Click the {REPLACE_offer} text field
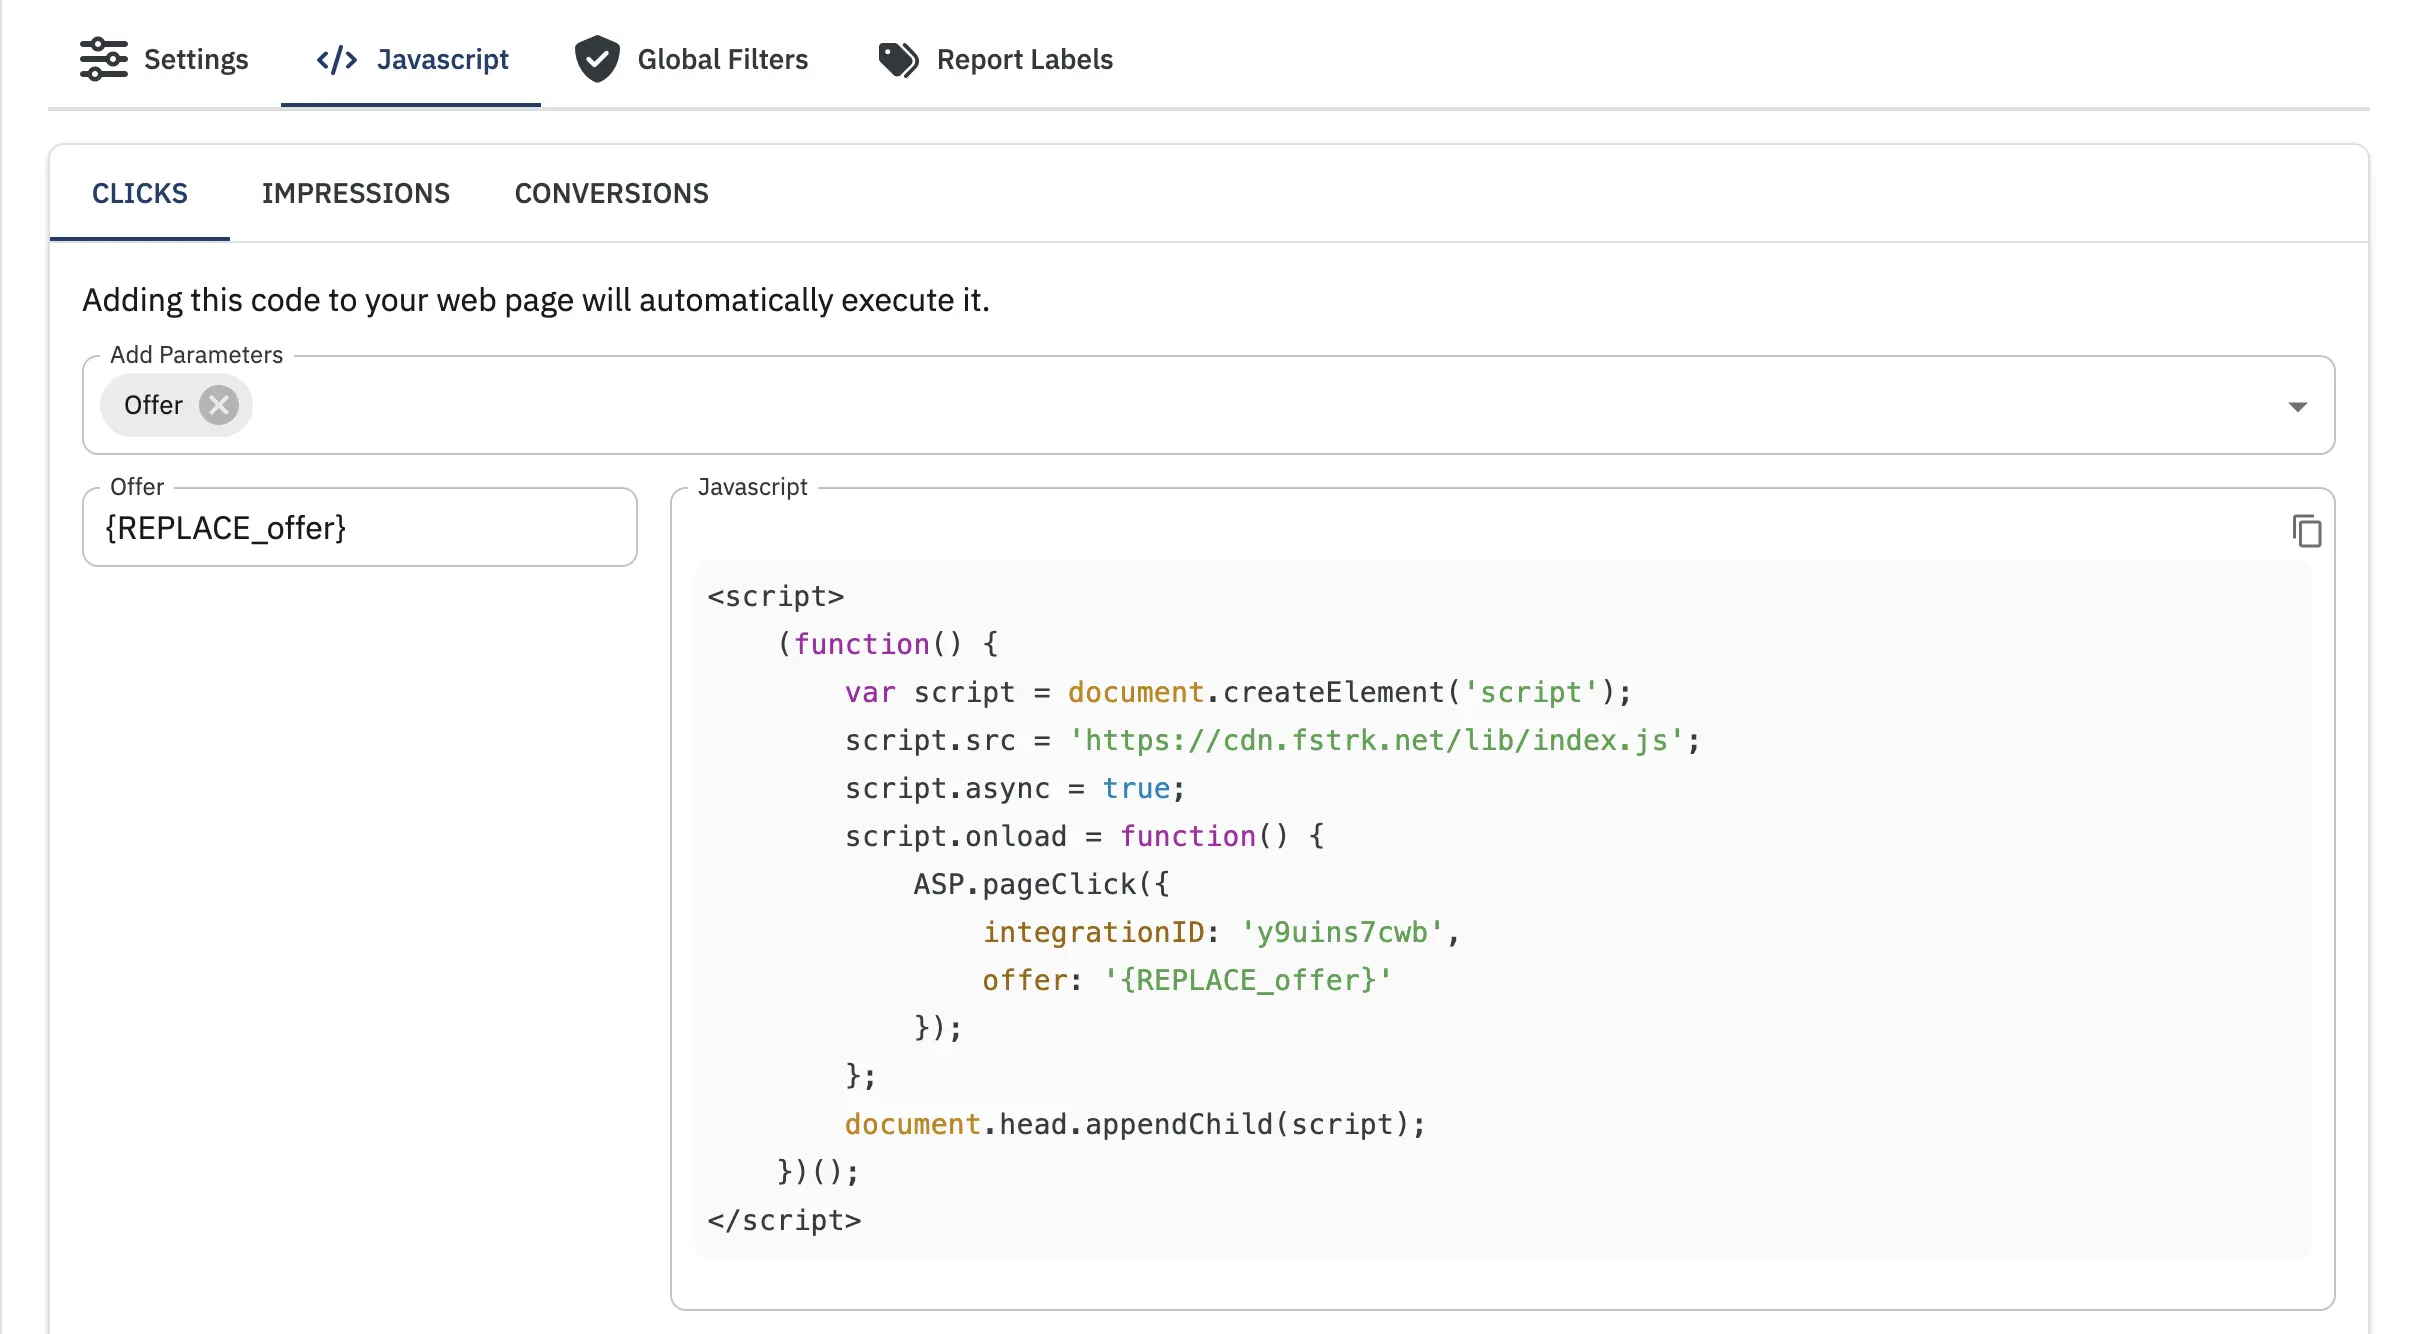 pyautogui.click(x=359, y=527)
